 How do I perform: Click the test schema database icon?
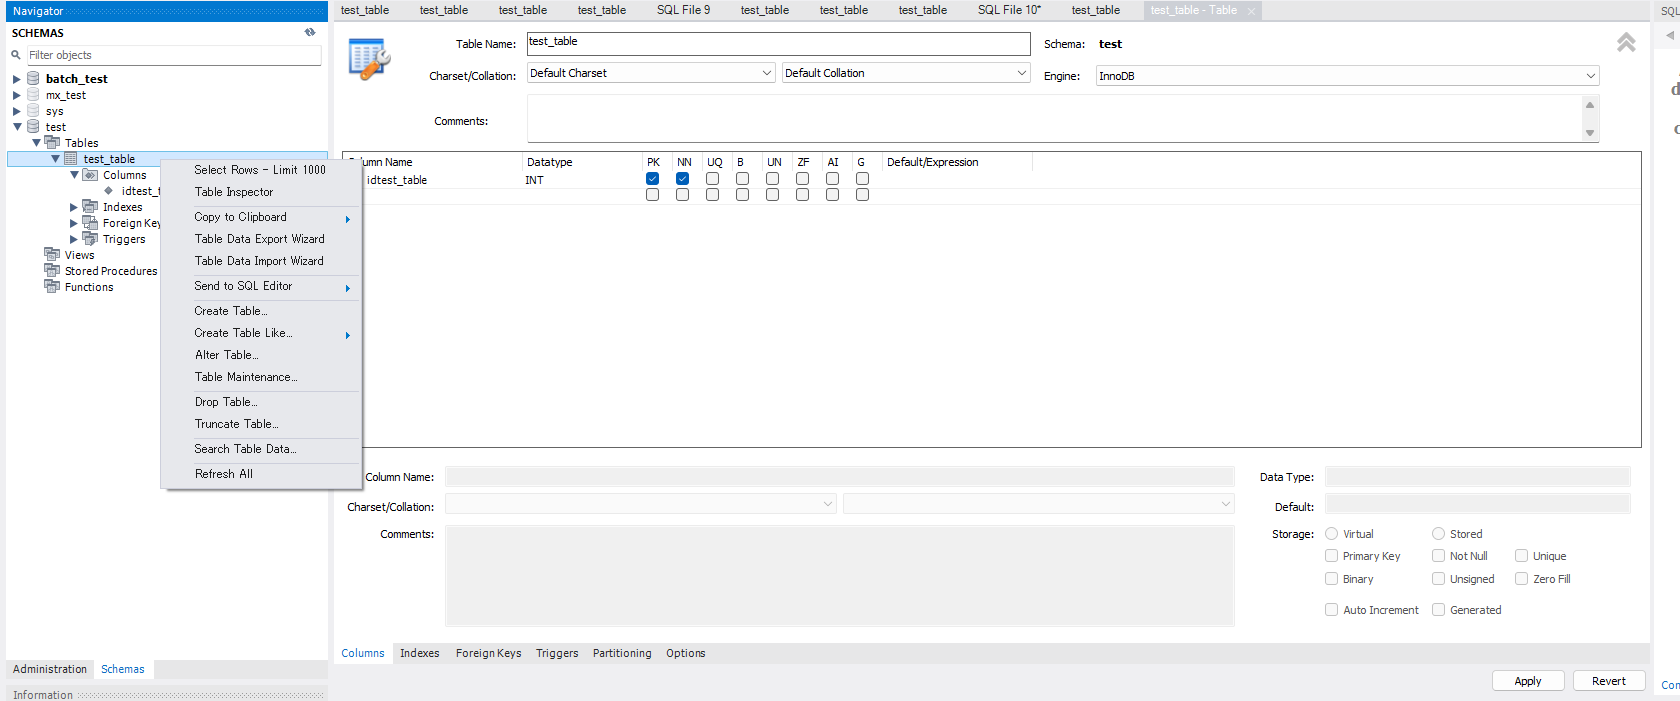[x=33, y=126]
